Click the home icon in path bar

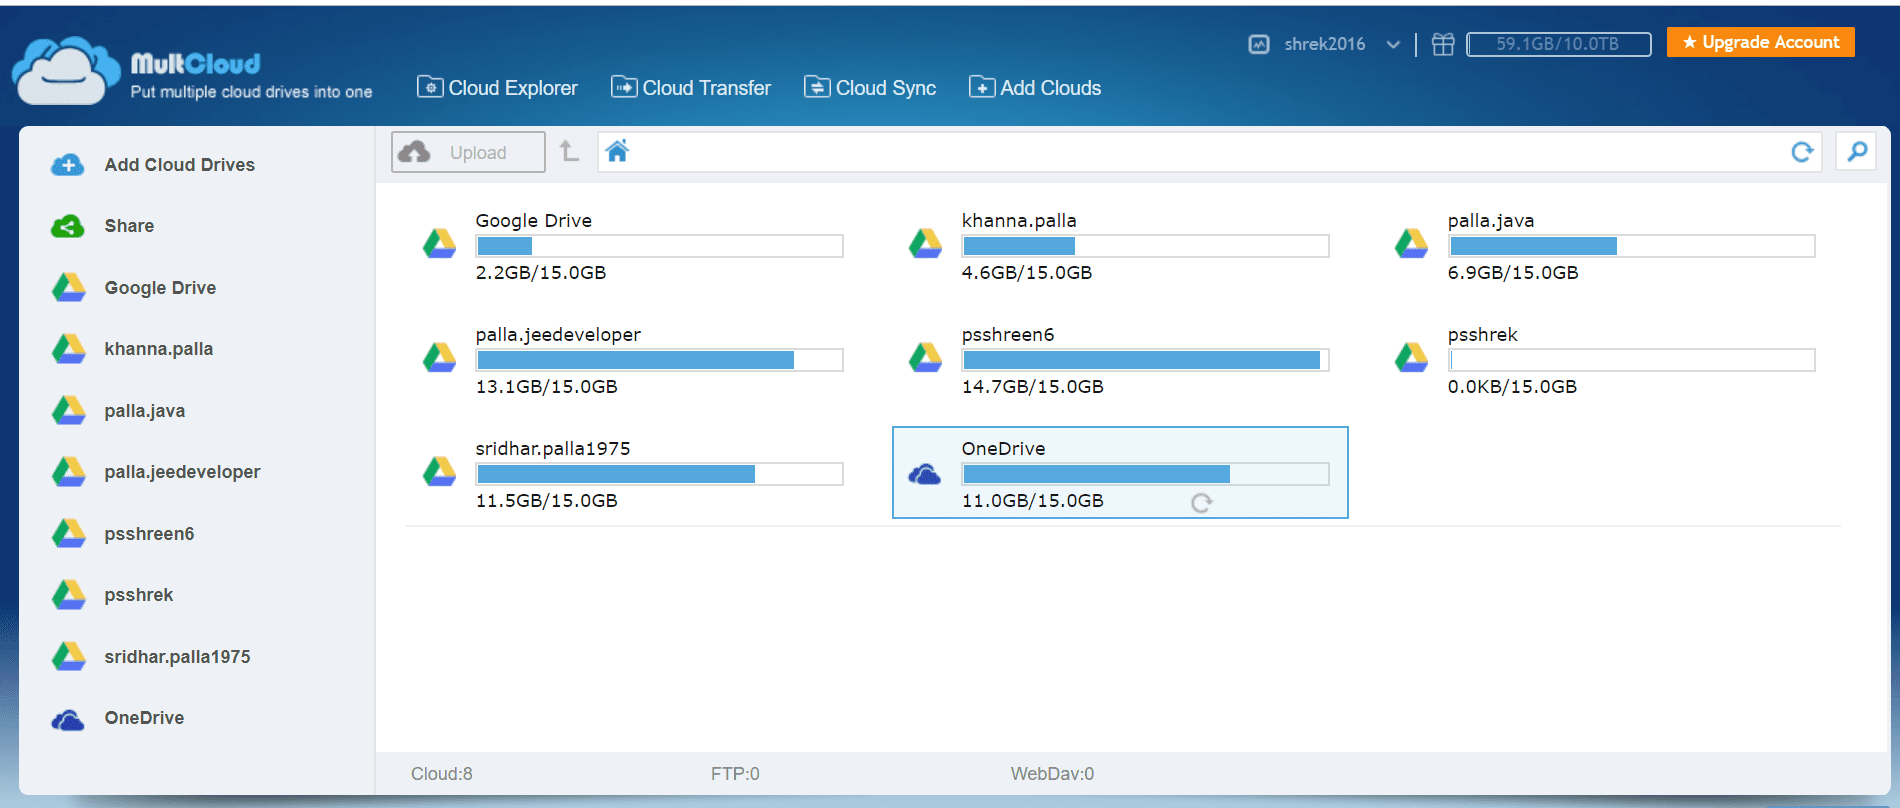pyautogui.click(x=617, y=151)
